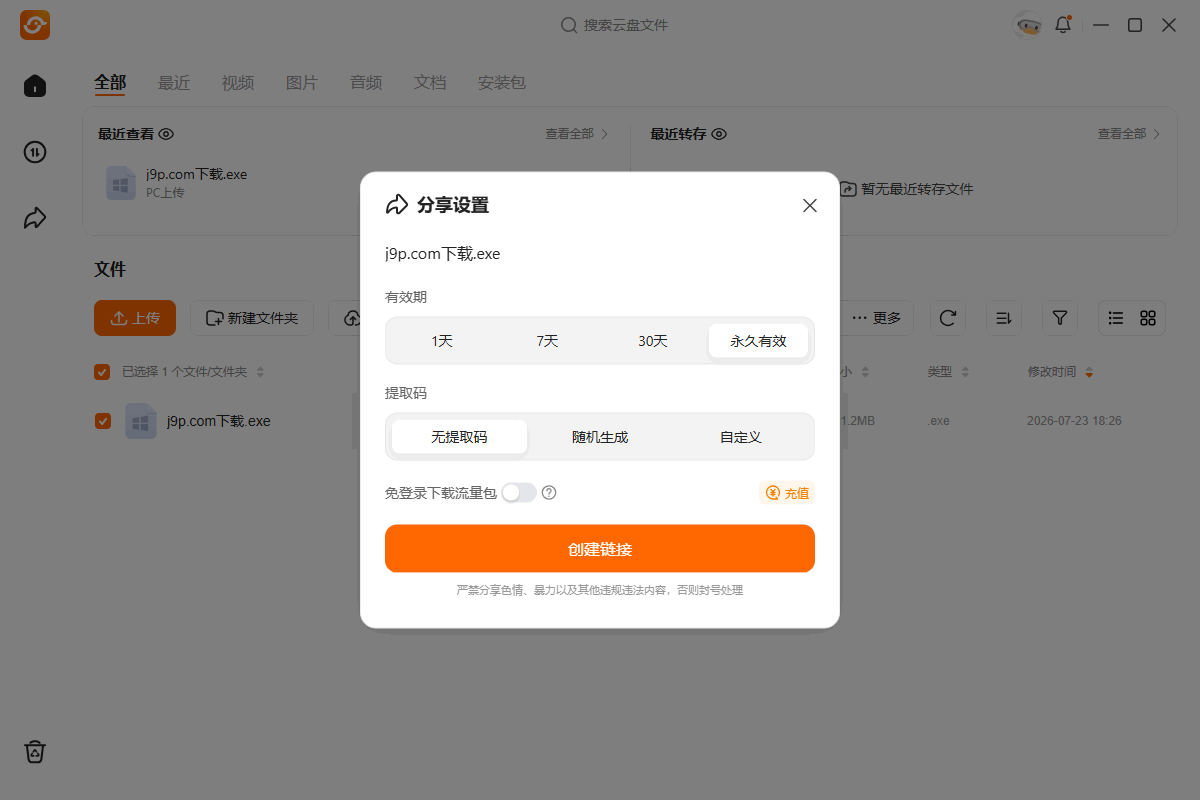Viewport: 1200px width, 800px height.
Task: Open the sort order icon
Action: pyautogui.click(x=1004, y=318)
